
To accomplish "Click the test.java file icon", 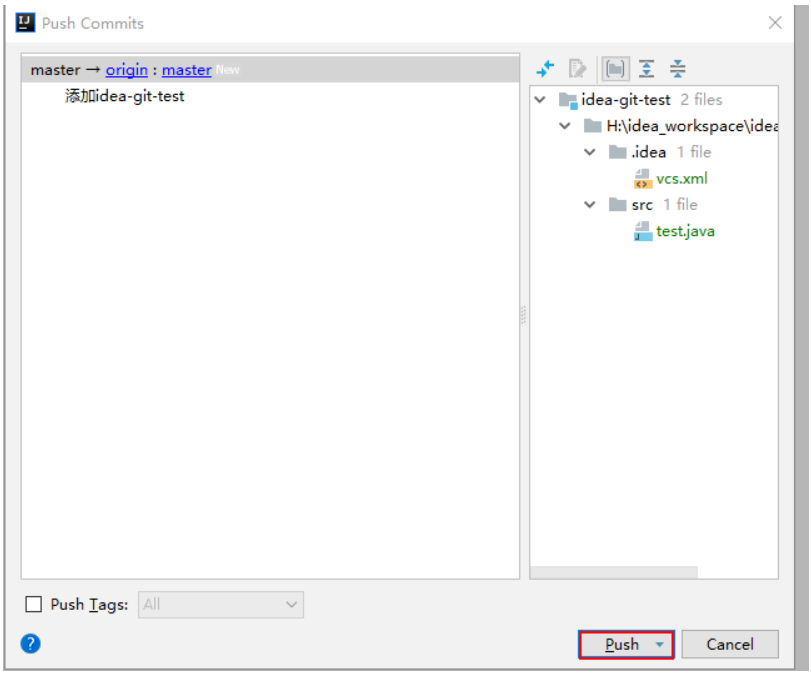I will coord(642,231).
